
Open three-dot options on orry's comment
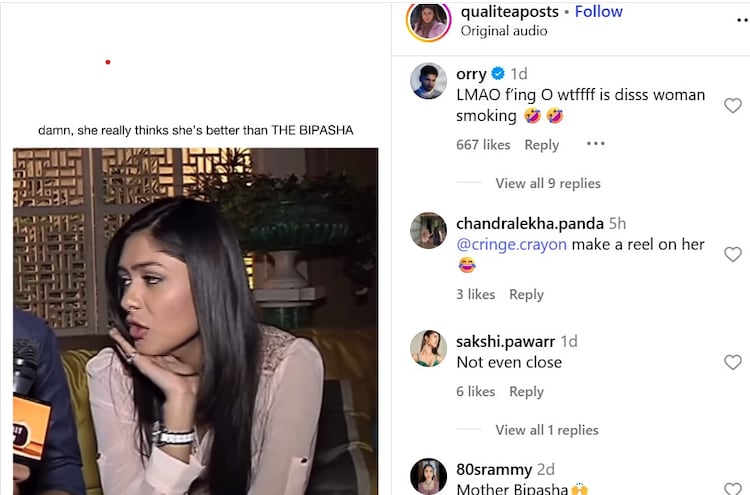[x=596, y=143]
